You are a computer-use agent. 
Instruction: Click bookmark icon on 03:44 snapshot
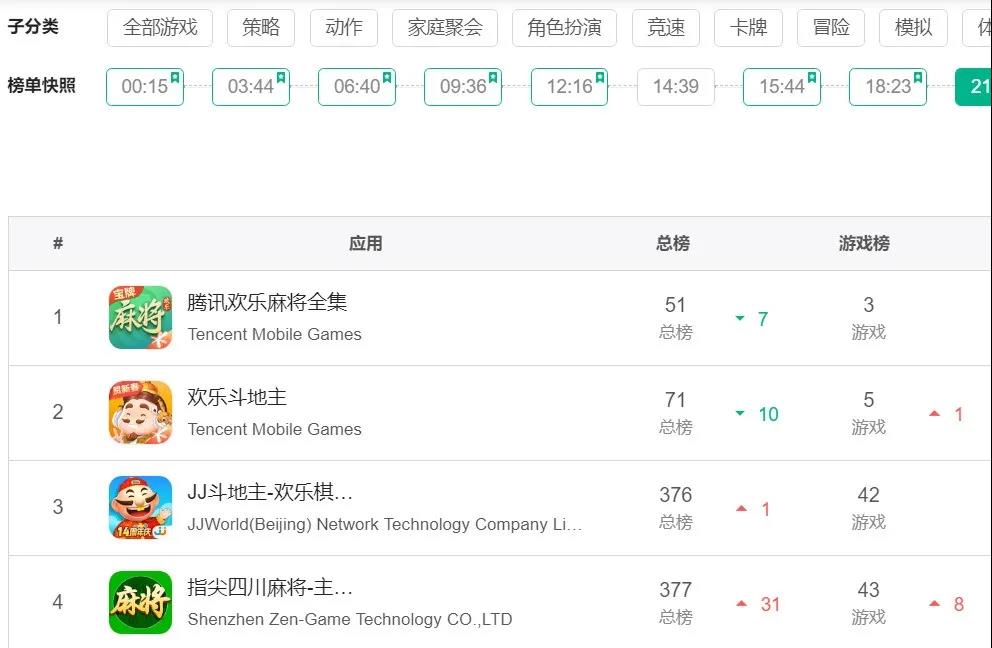coord(281,78)
